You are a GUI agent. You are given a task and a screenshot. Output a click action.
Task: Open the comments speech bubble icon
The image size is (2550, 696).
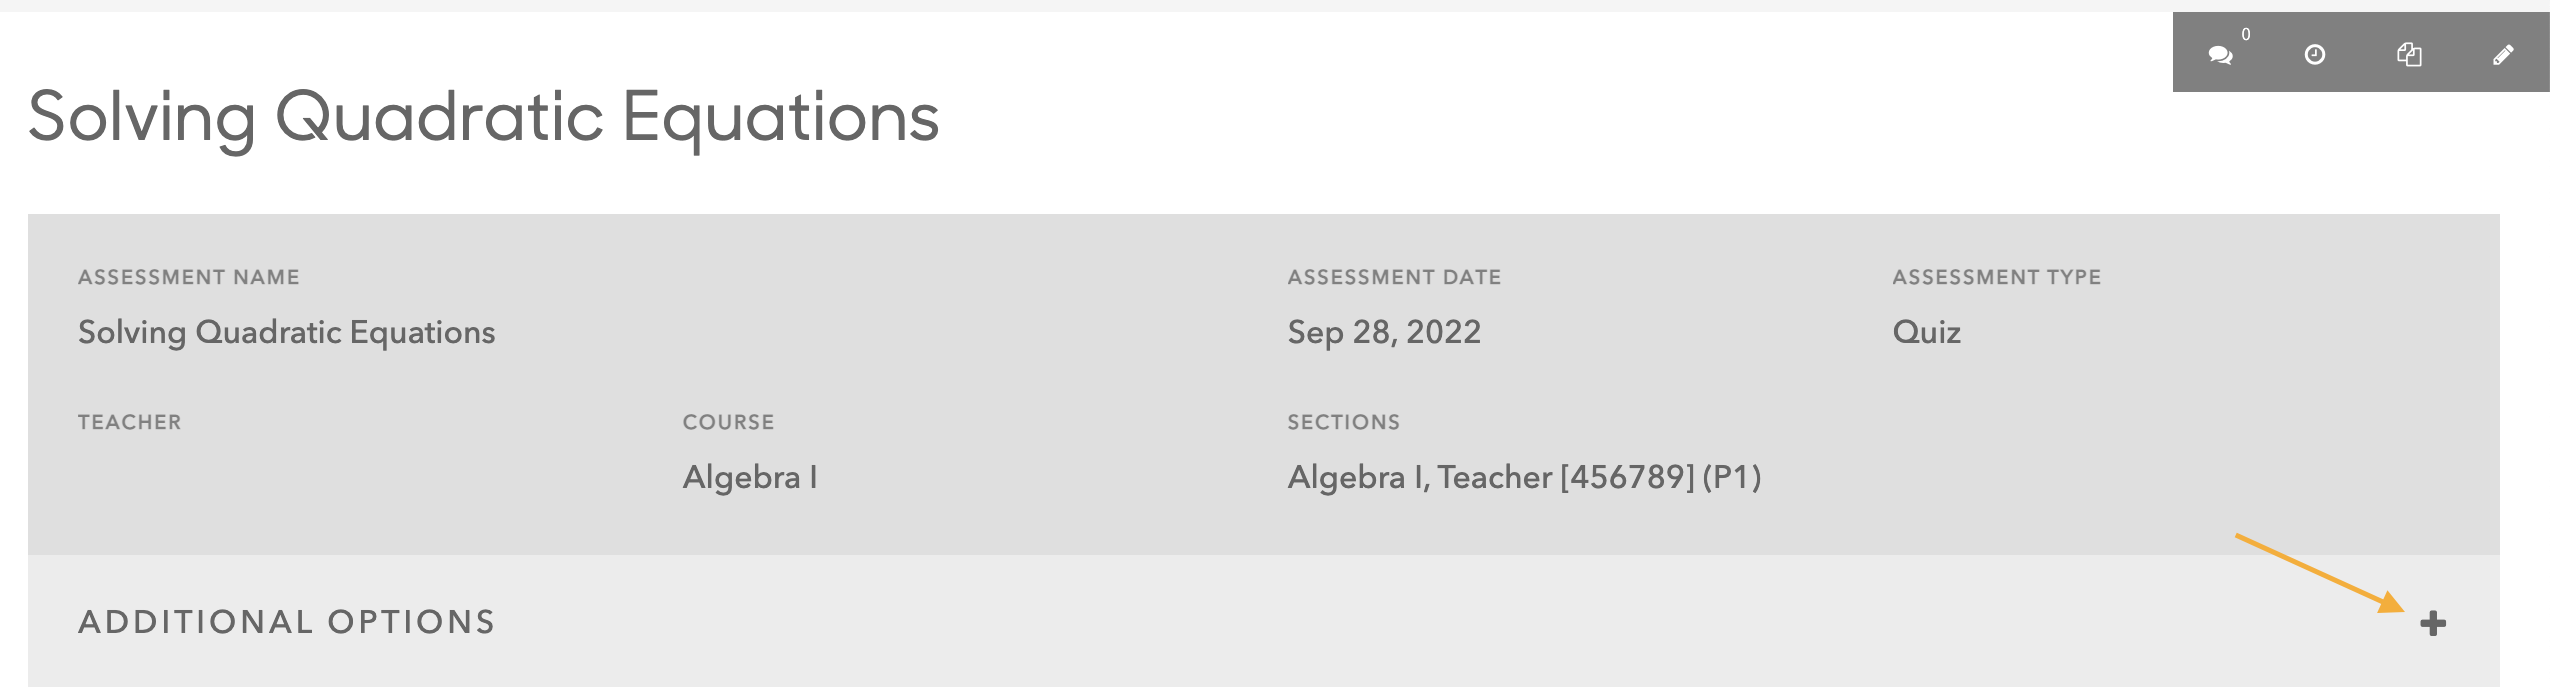[x=2220, y=55]
